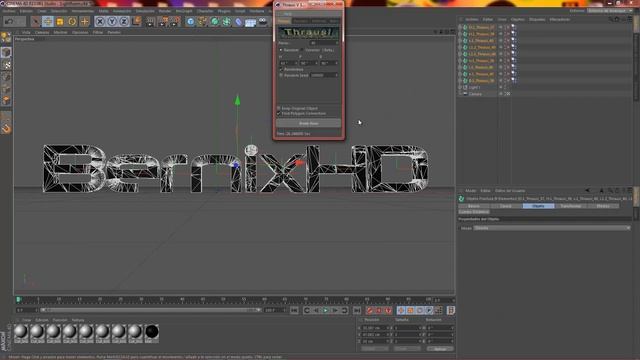Select Random radio button in Thrausi window

[x=281, y=50]
